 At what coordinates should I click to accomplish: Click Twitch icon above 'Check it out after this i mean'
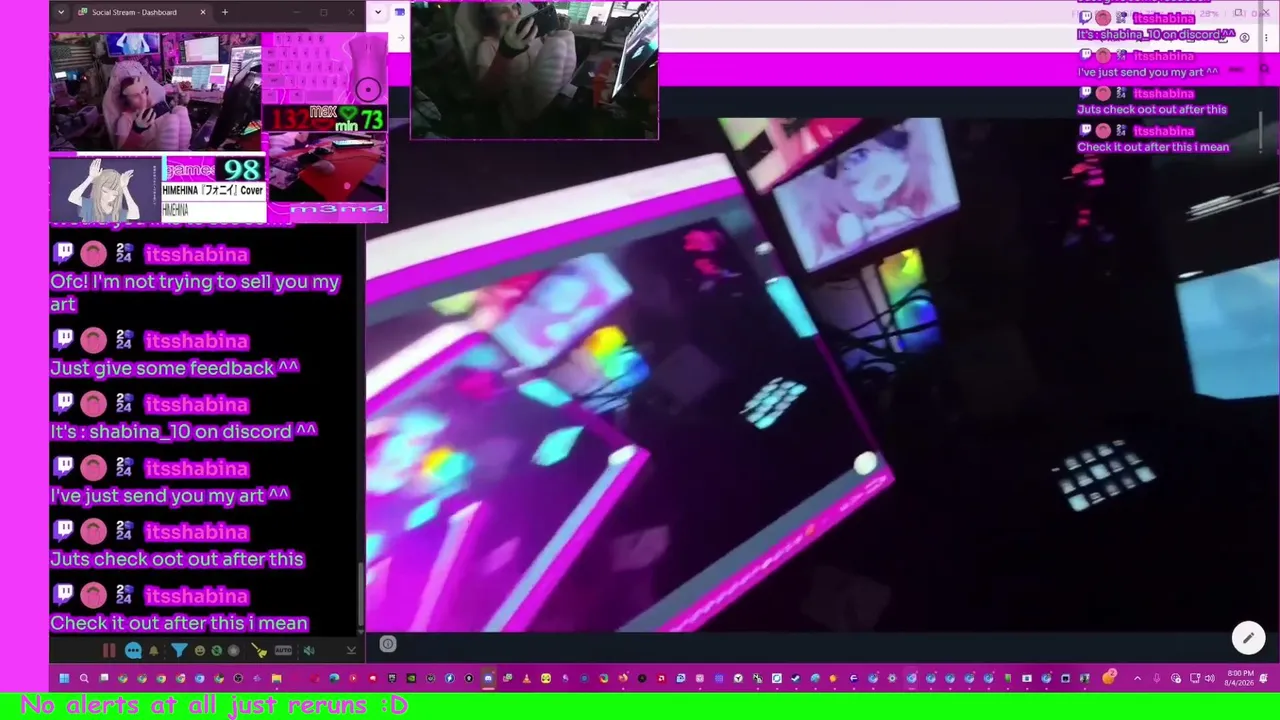tap(64, 595)
